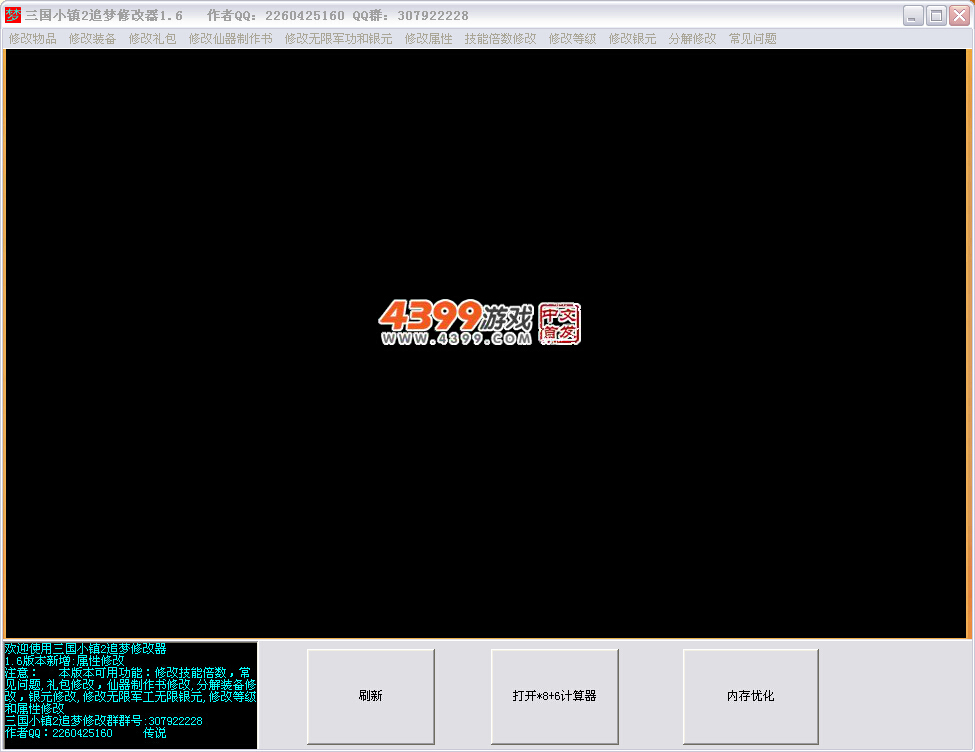The width and height of the screenshot is (975, 752).
Task: Click the 打开*8+6计算器 button
Action: (x=555, y=696)
